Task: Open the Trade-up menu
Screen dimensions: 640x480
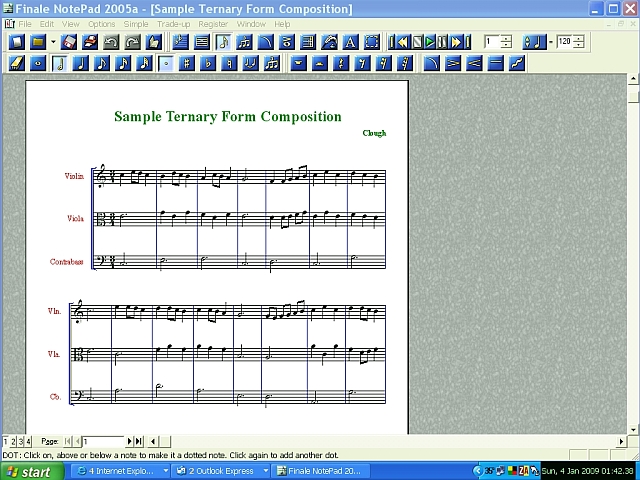Action: [x=173, y=24]
